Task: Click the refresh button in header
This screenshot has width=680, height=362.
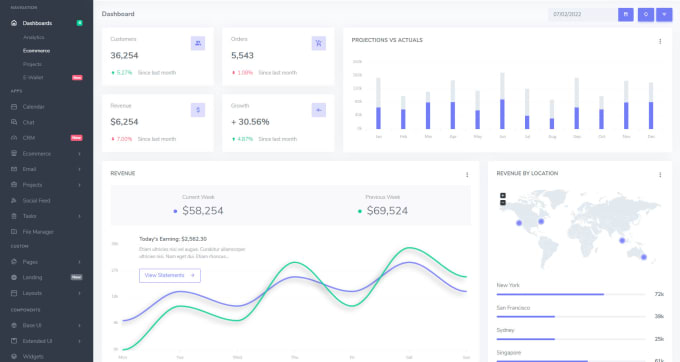Action: 646,14
